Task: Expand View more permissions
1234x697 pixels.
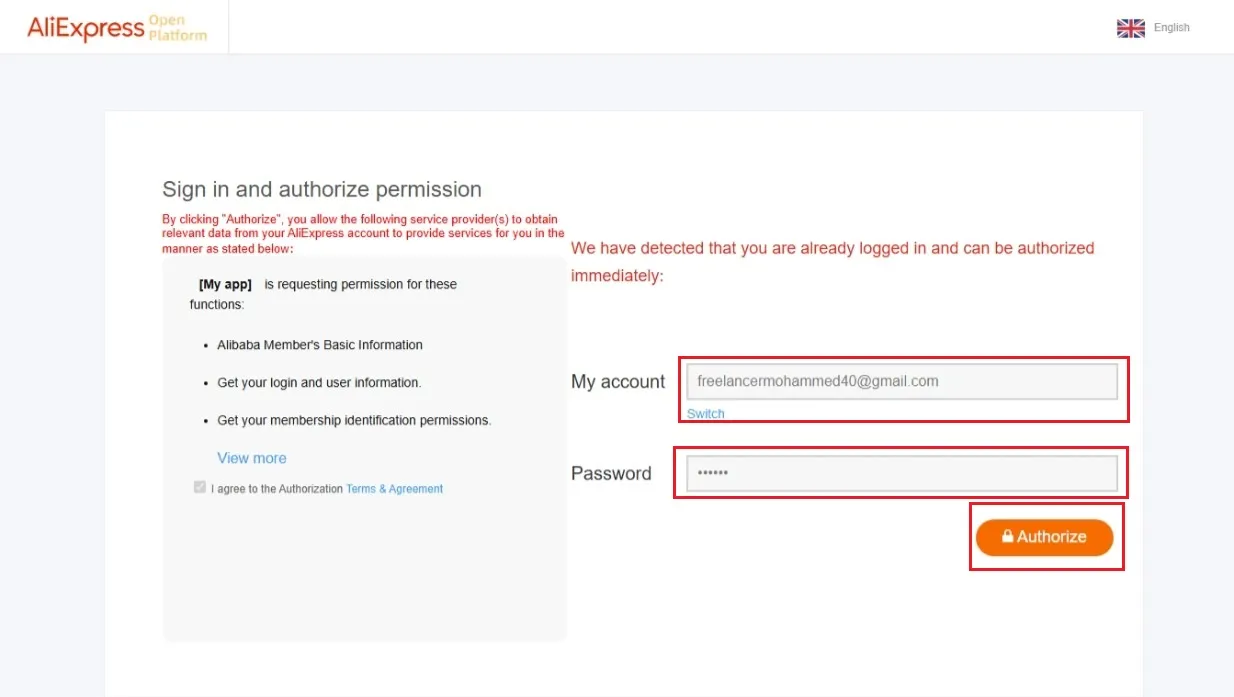Action: point(252,458)
